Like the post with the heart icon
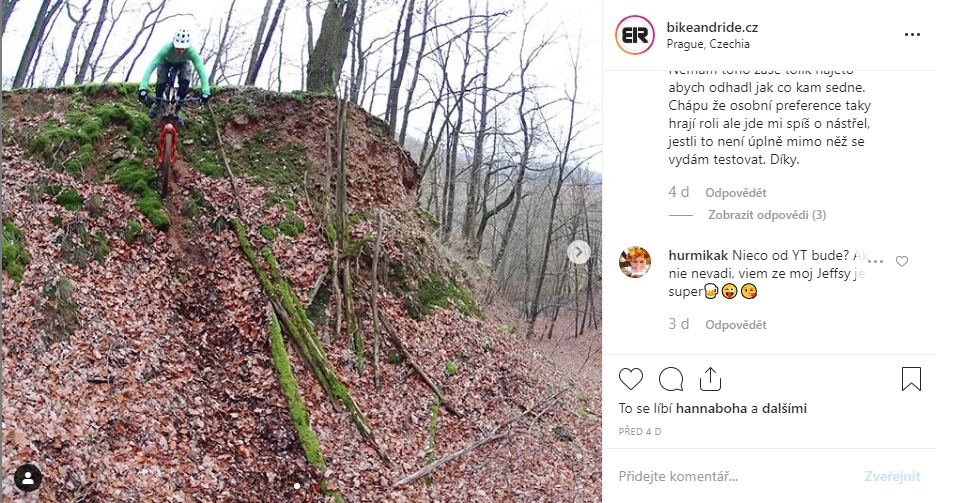Image resolution: width=960 pixels, height=503 pixels. pos(631,379)
